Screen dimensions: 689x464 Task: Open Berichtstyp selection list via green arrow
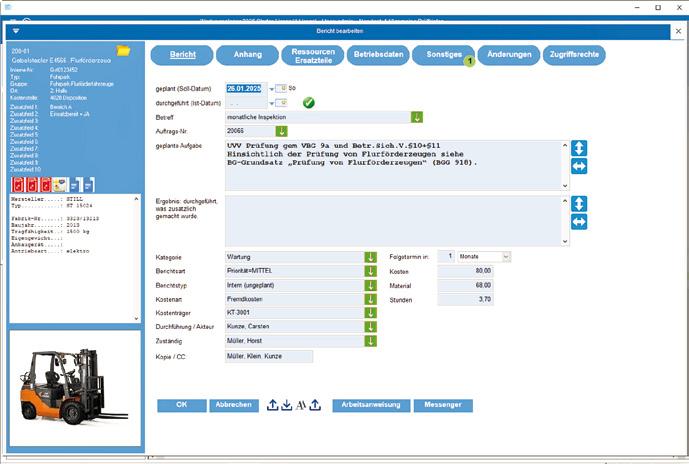click(x=370, y=285)
